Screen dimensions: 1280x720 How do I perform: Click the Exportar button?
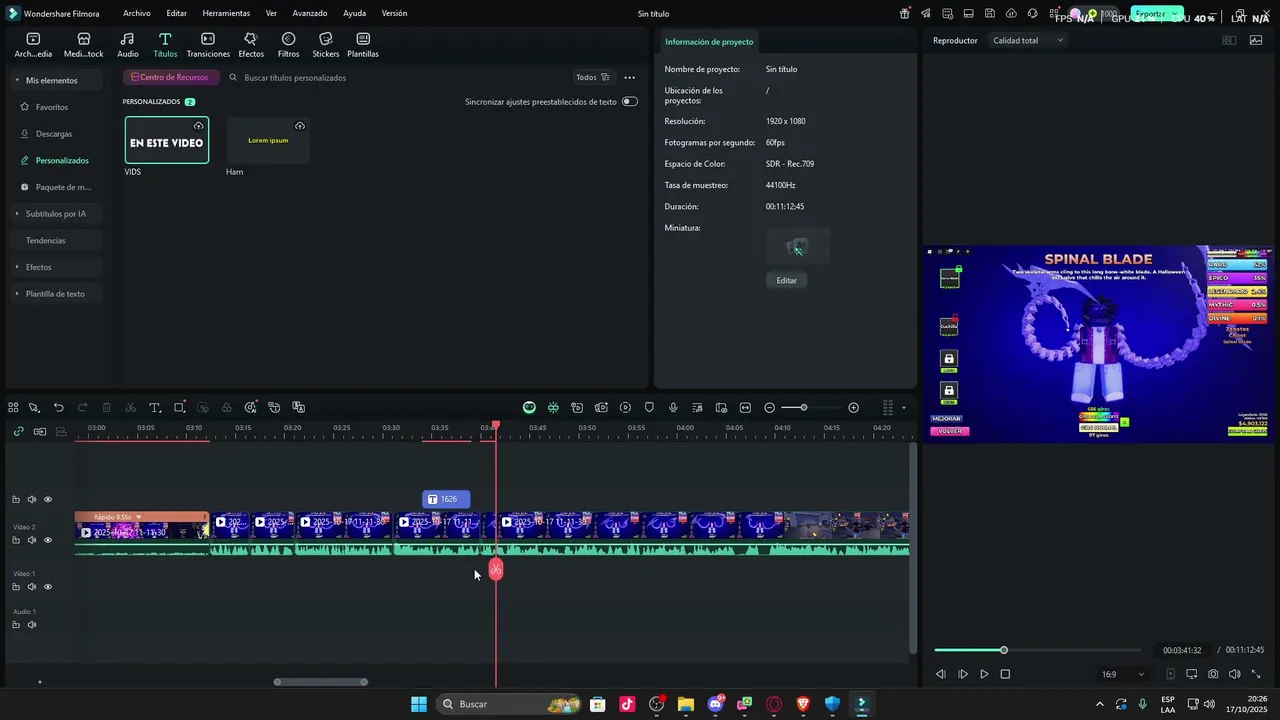pos(1157,14)
